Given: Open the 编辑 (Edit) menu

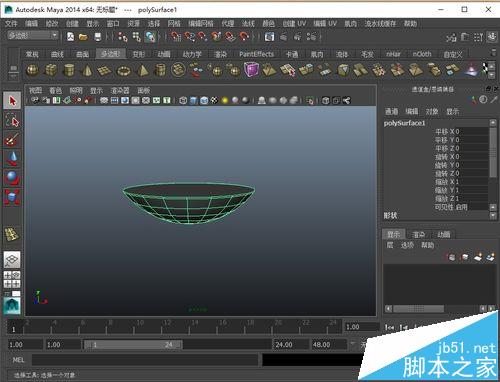Looking at the screenshot, I should [x=31, y=24].
